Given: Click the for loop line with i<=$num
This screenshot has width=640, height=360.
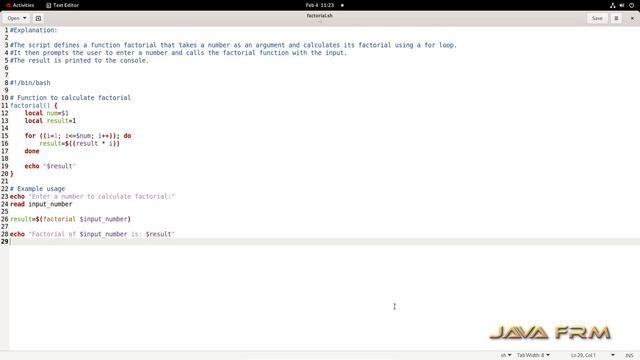Looking at the screenshot, I should point(78,136).
